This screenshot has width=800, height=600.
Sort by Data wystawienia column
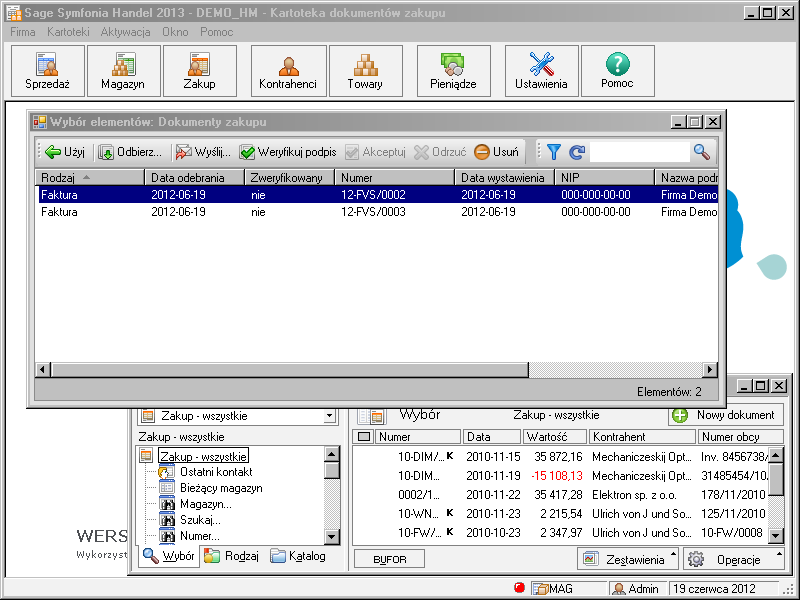505,178
